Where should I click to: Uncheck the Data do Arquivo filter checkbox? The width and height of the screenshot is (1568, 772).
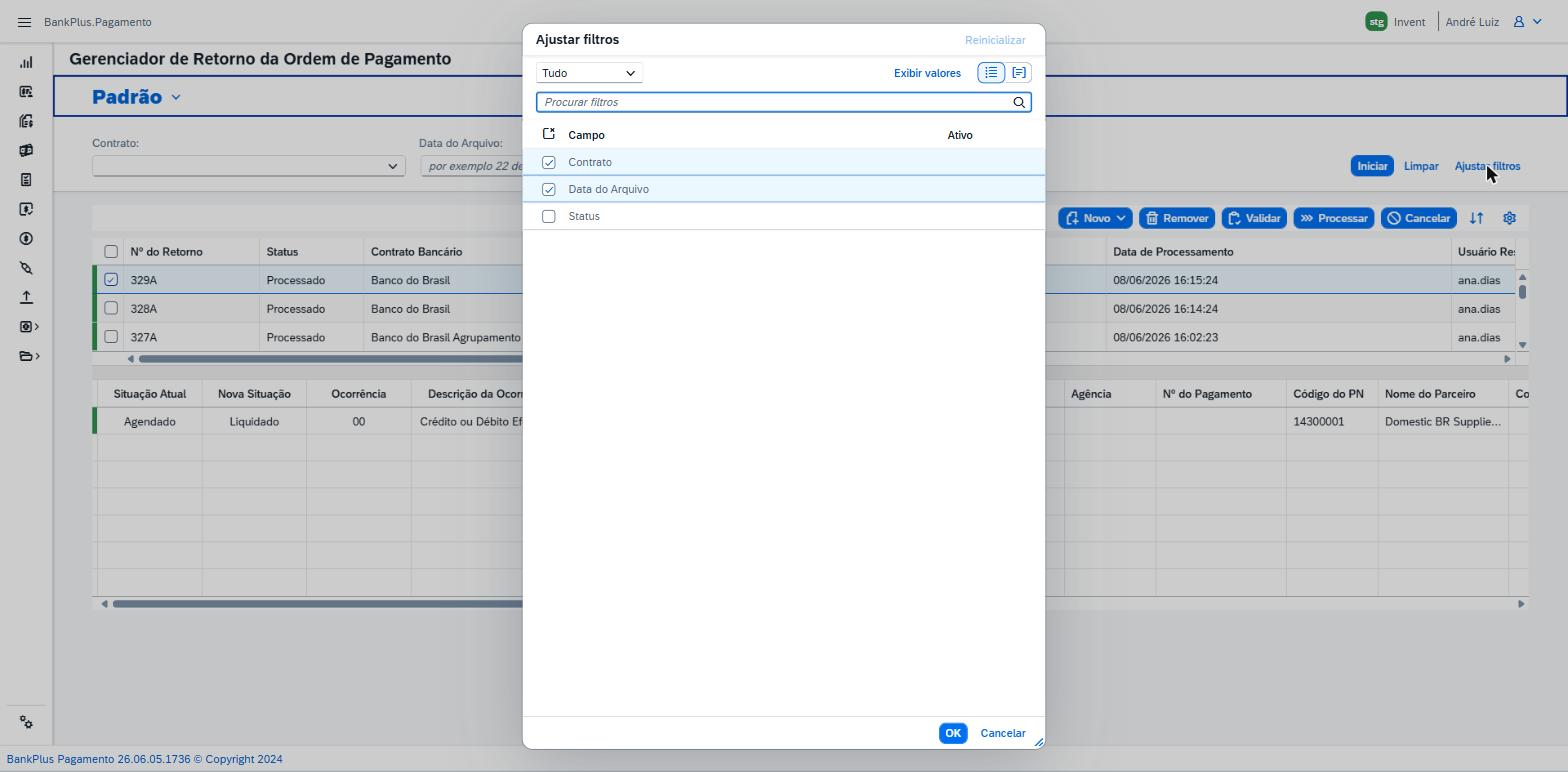point(549,189)
